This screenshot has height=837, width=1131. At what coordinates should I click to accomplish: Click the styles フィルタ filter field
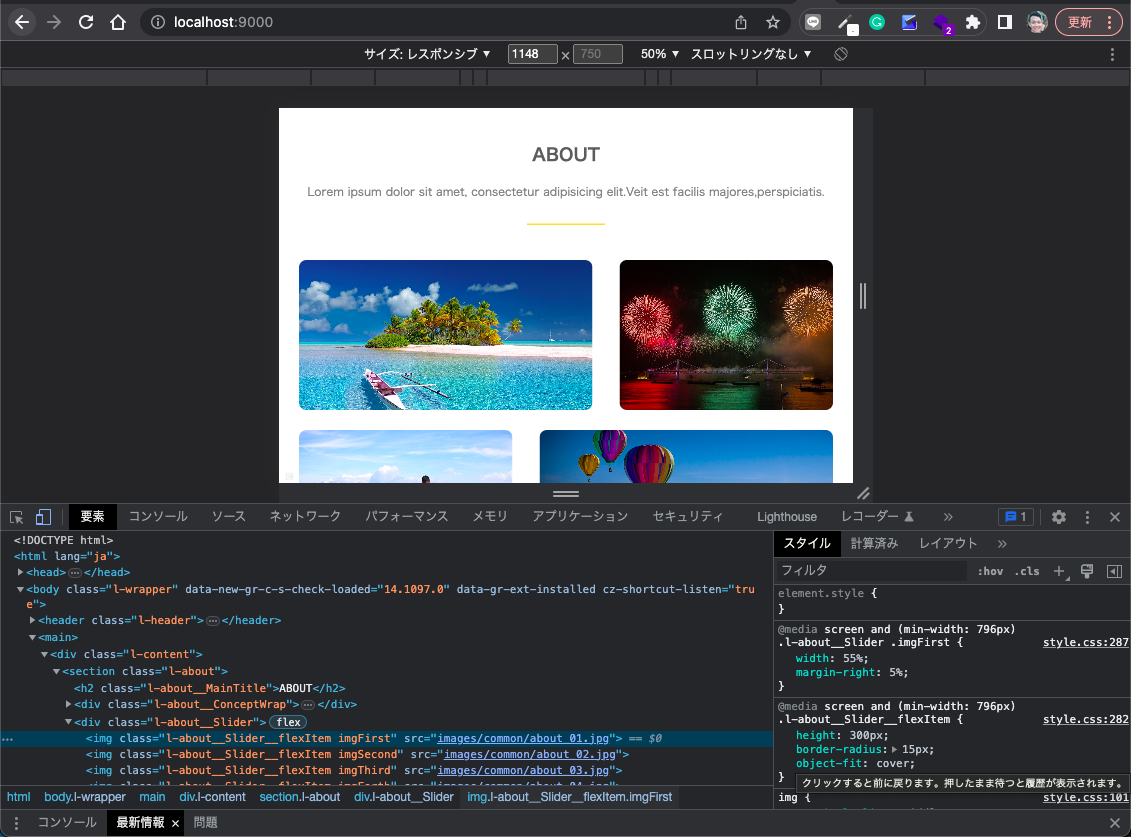[x=871, y=571]
